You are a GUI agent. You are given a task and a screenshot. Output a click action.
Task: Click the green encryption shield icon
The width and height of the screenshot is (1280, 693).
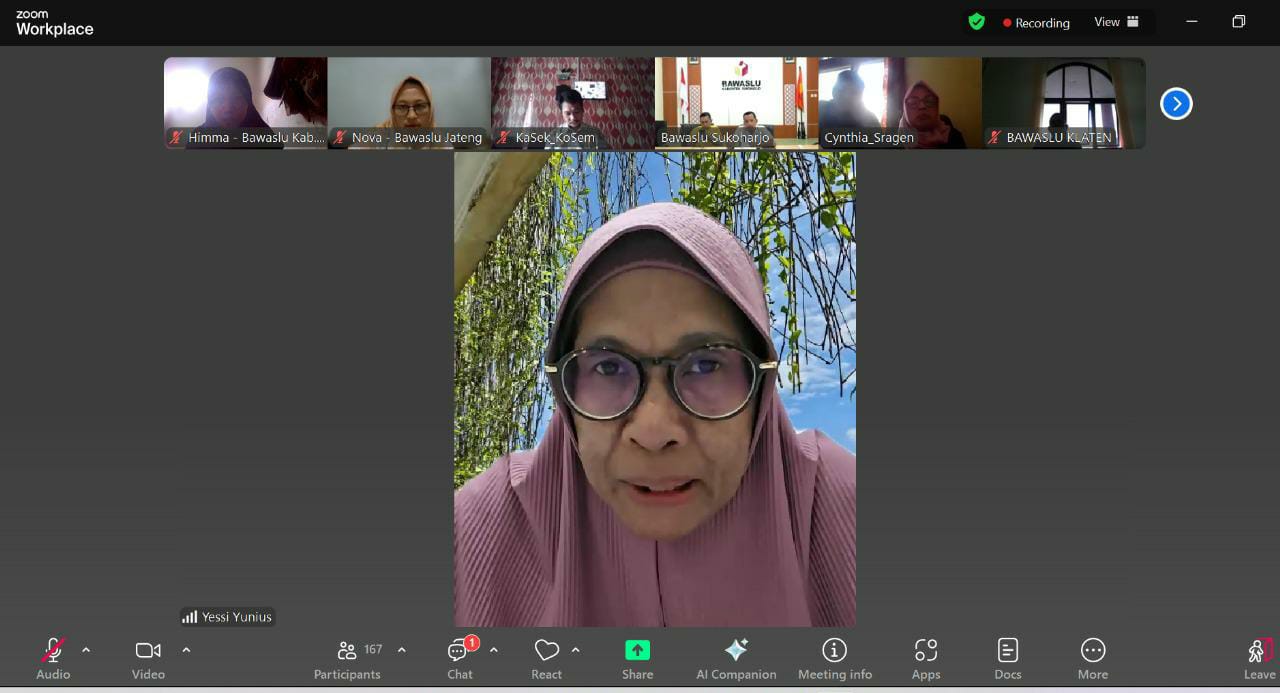(976, 21)
